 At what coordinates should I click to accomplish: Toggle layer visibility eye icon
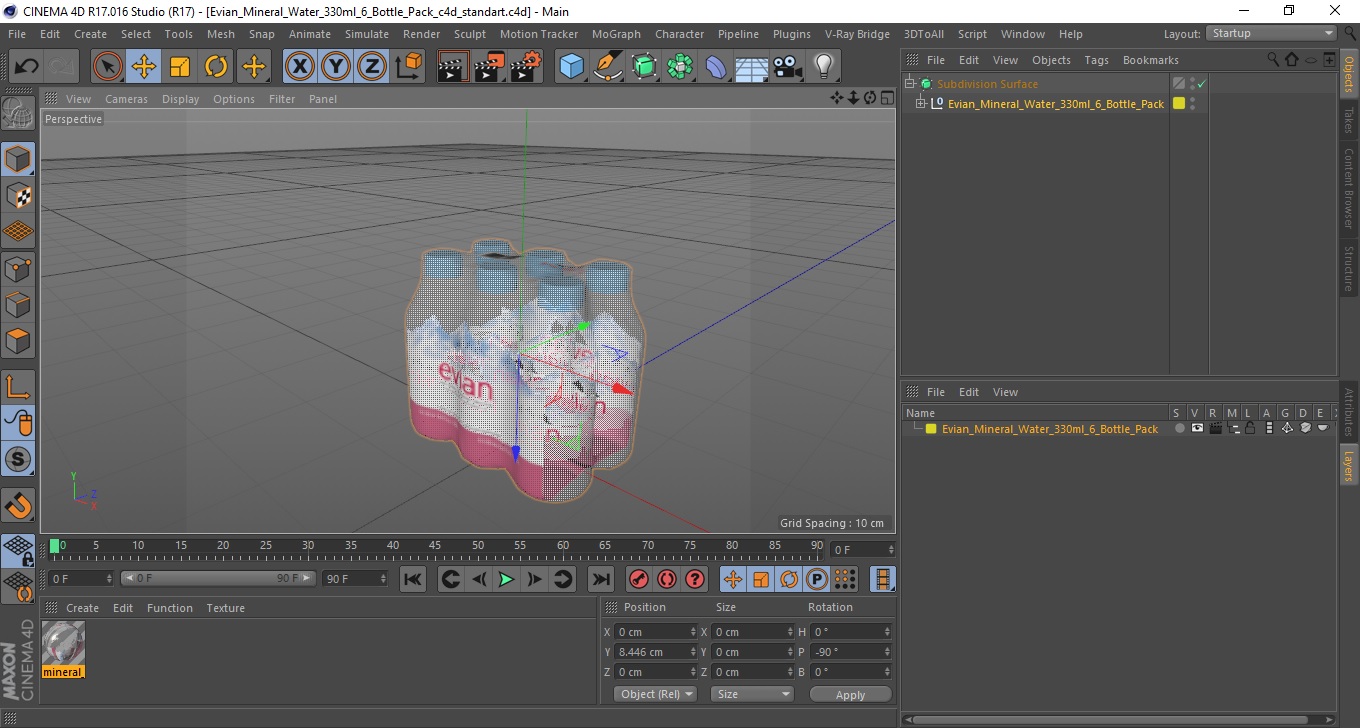click(x=1197, y=429)
